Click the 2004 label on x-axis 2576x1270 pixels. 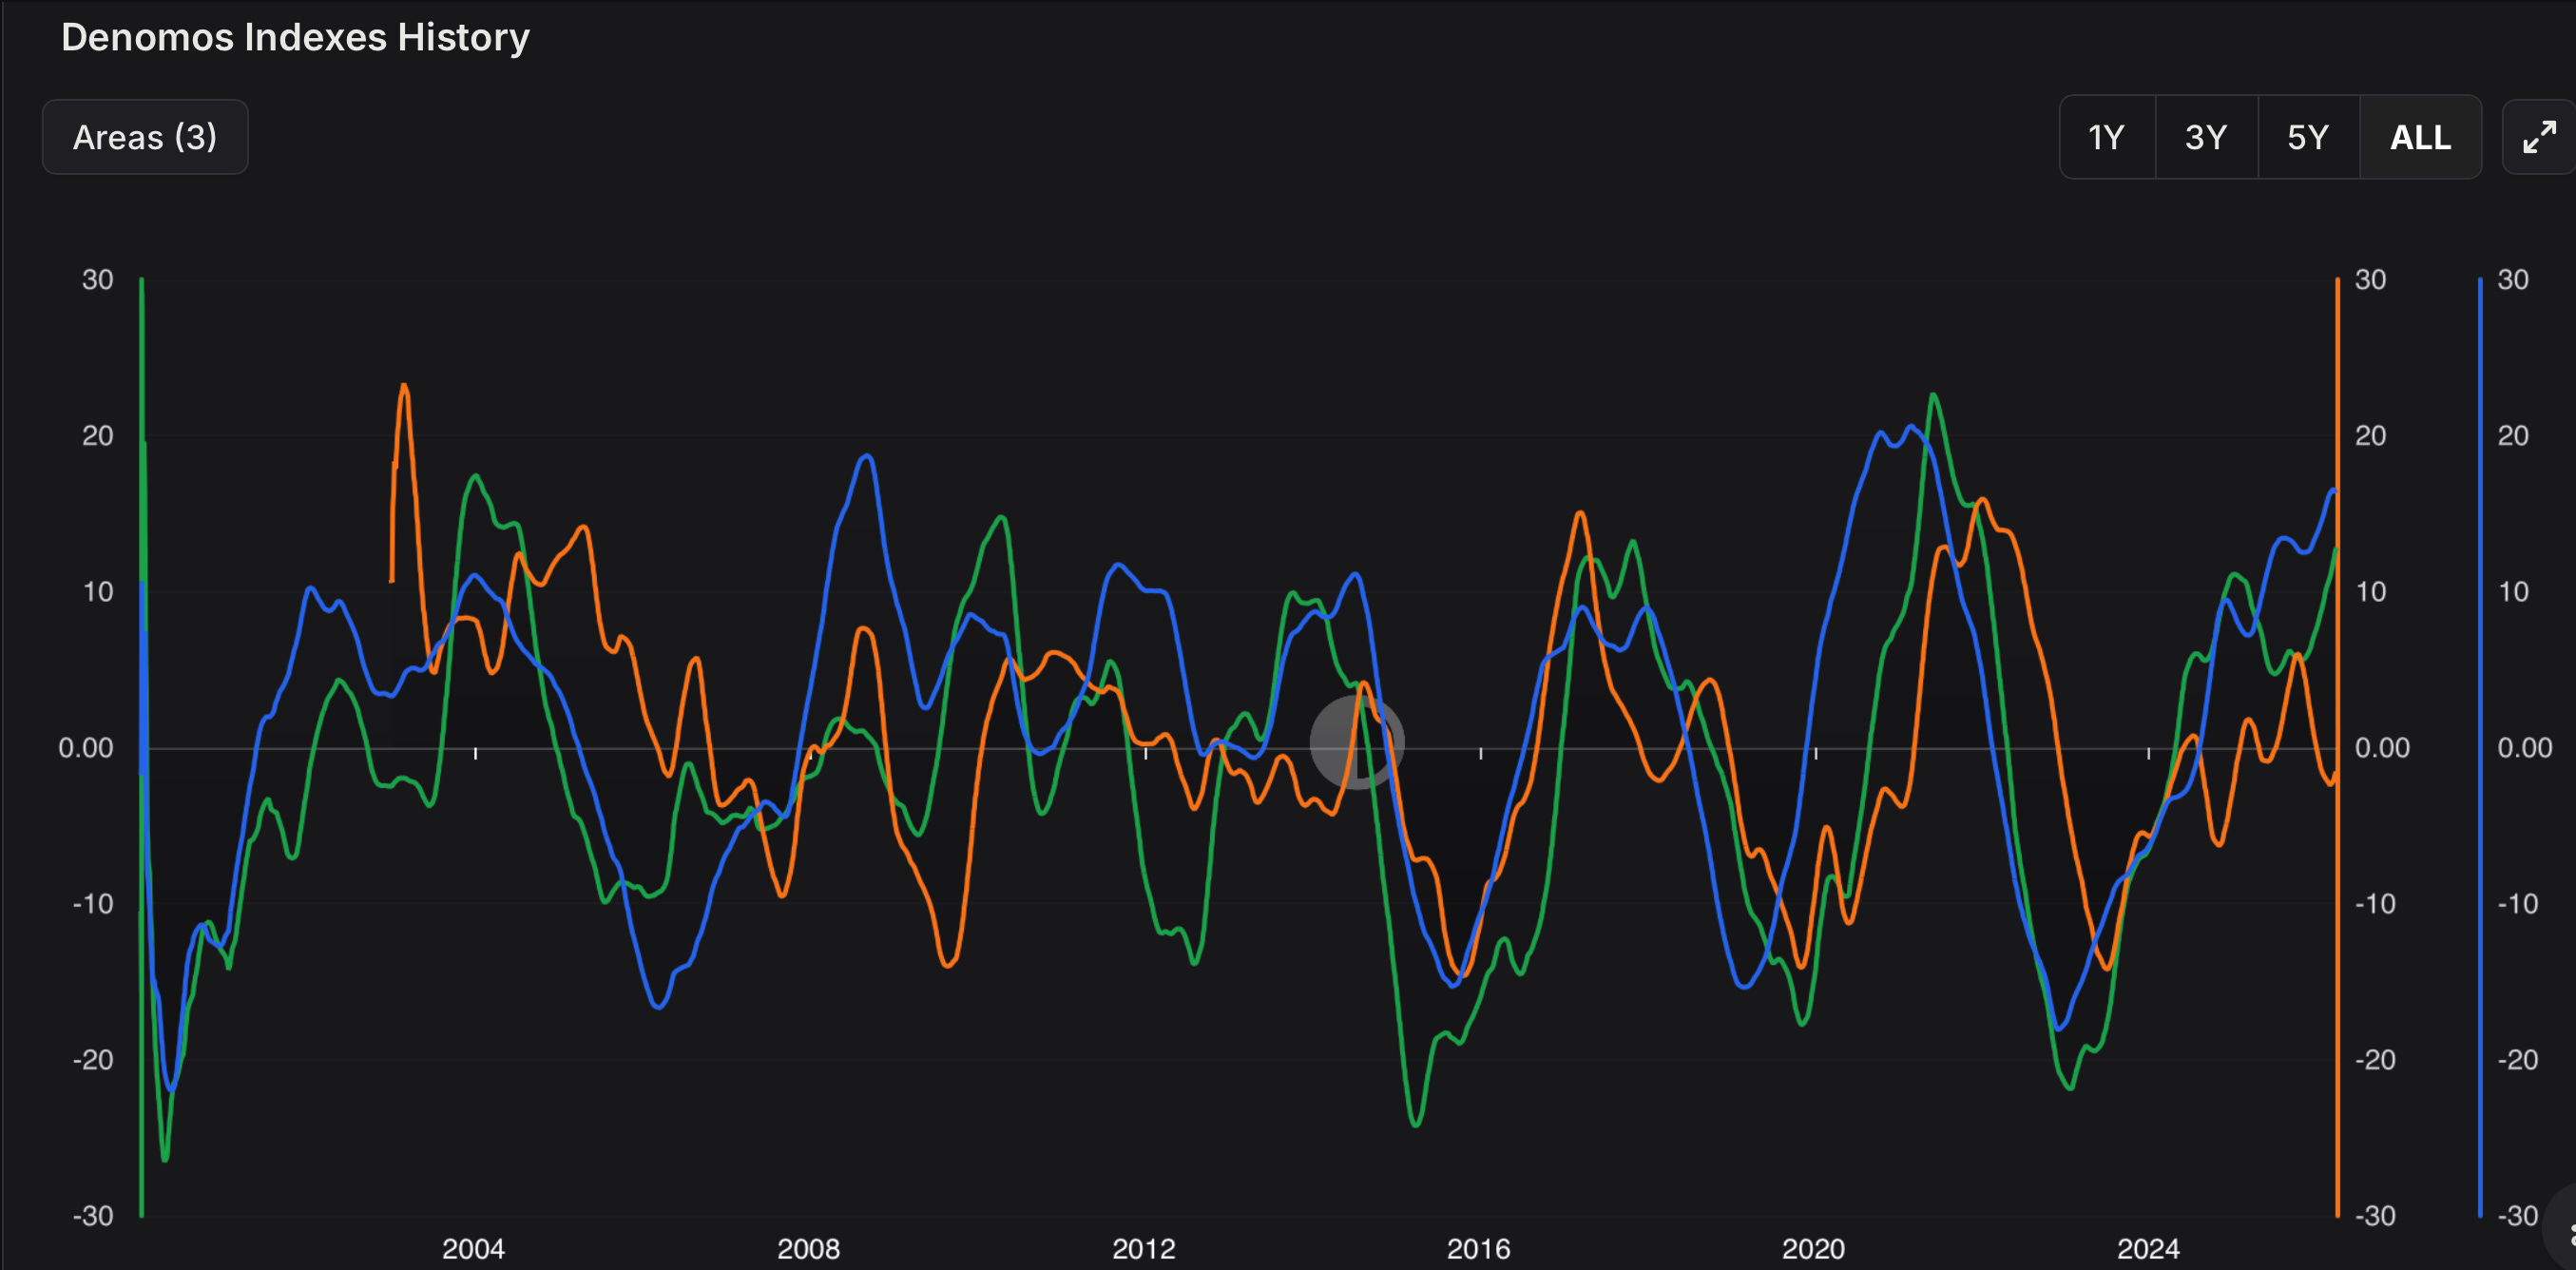tap(473, 1248)
